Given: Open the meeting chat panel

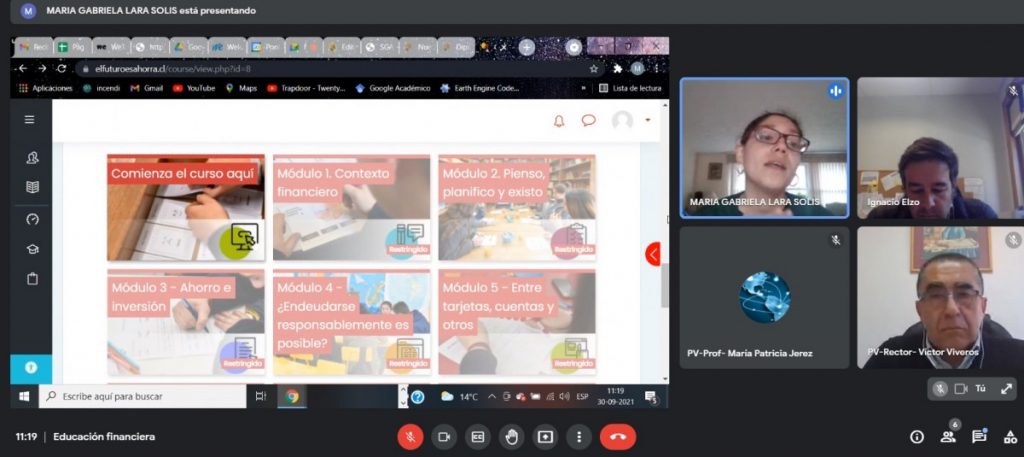Looking at the screenshot, I should pos(979,437).
